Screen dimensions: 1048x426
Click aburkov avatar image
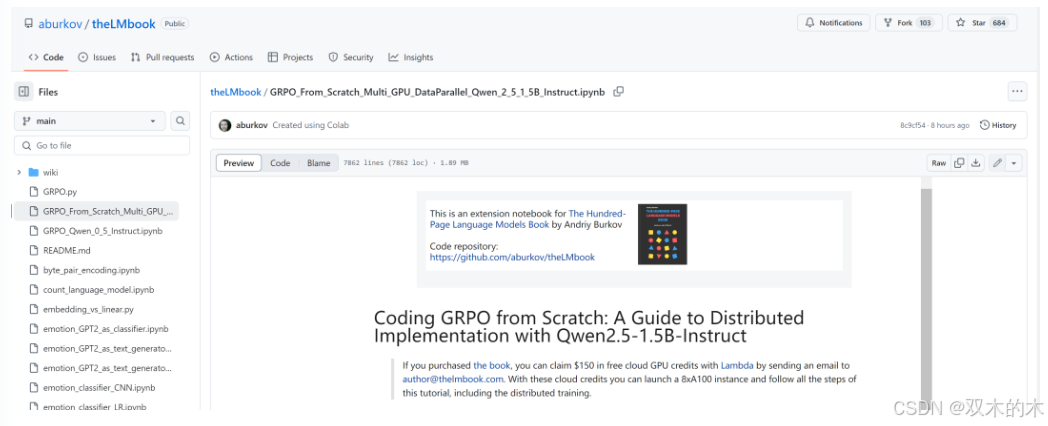(225, 125)
